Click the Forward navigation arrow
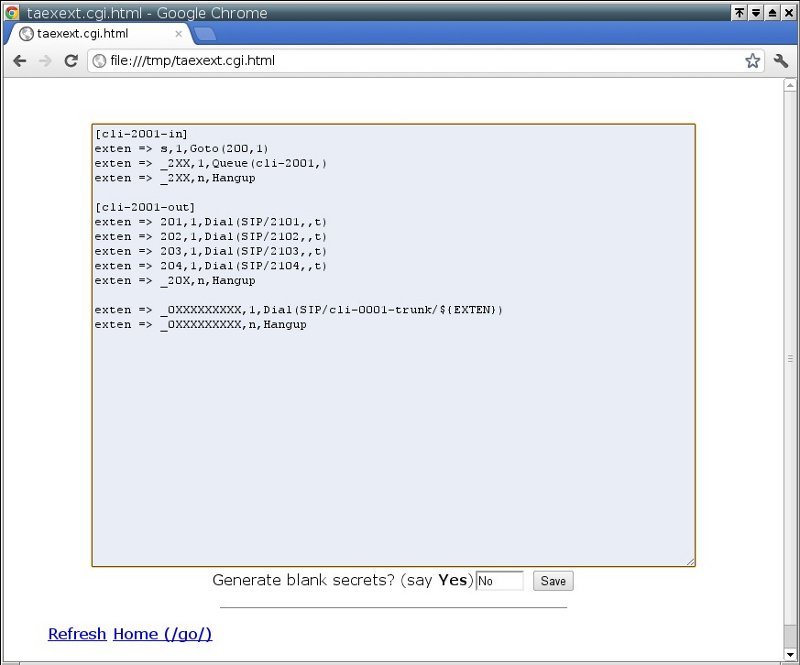Image resolution: width=800 pixels, height=665 pixels. tap(45, 61)
